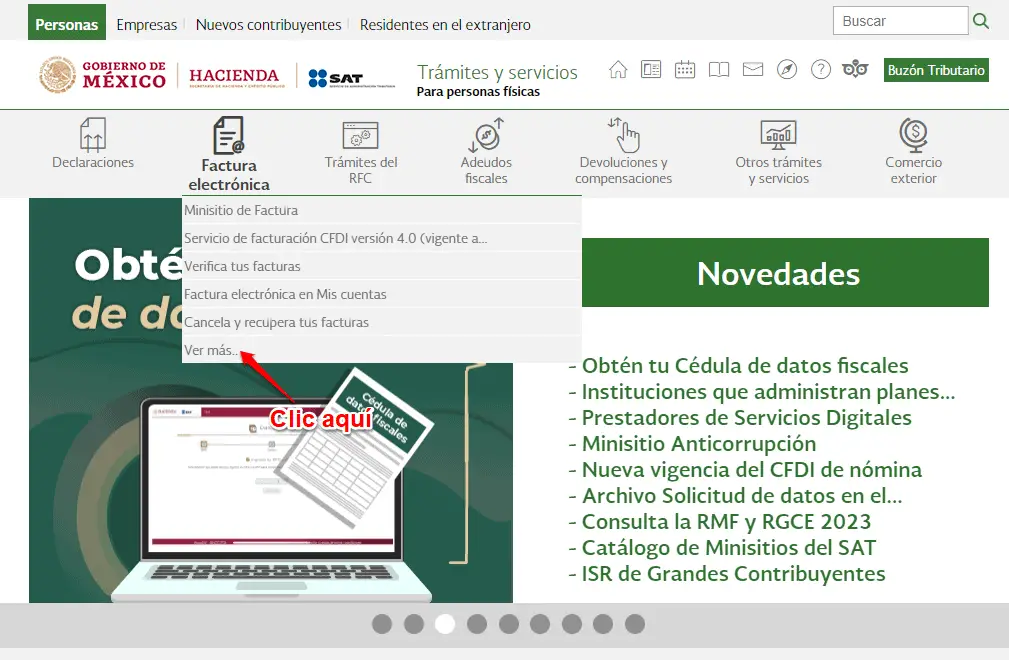Open Catálogo de Minisitios del SAT link

click(728, 547)
